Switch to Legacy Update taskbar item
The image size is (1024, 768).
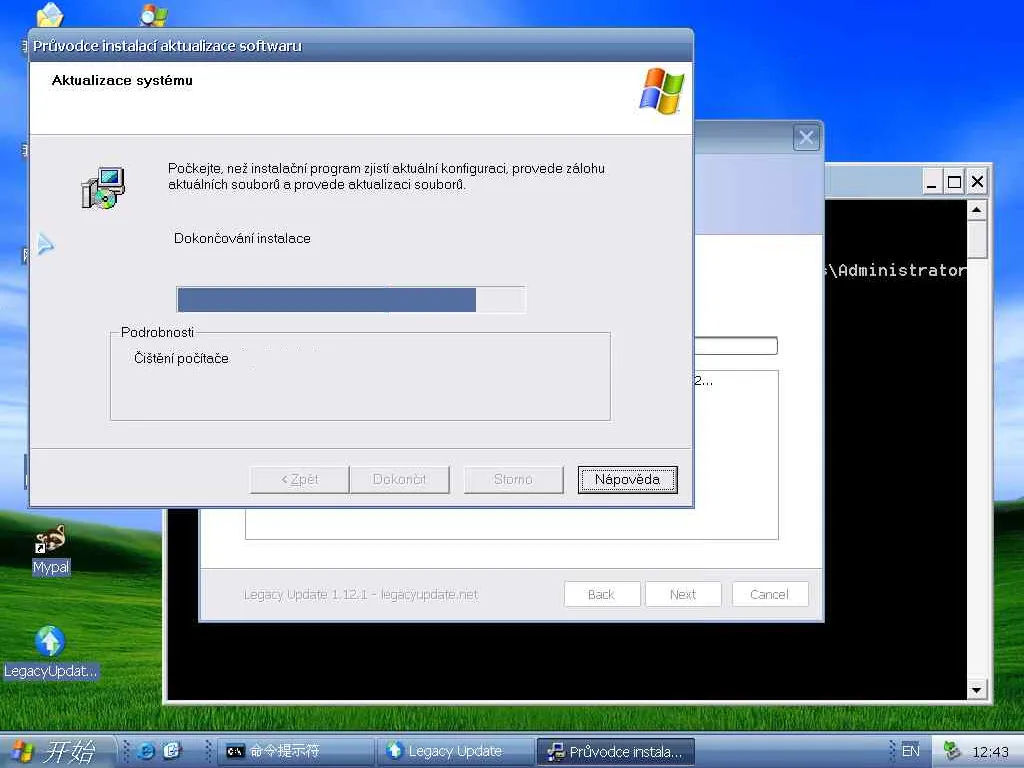tap(456, 752)
